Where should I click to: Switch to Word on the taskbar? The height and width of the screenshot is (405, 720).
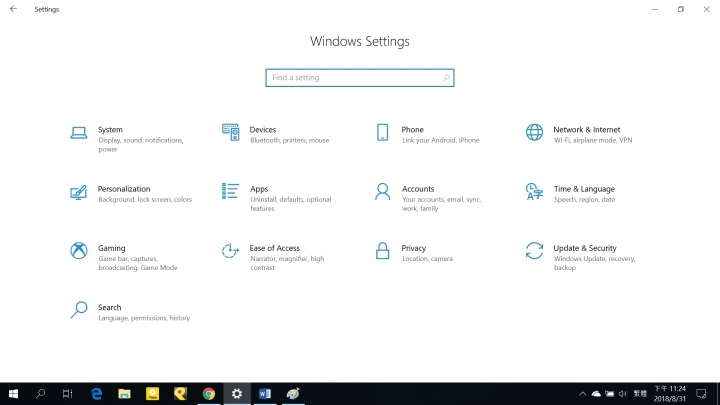[x=265, y=394]
